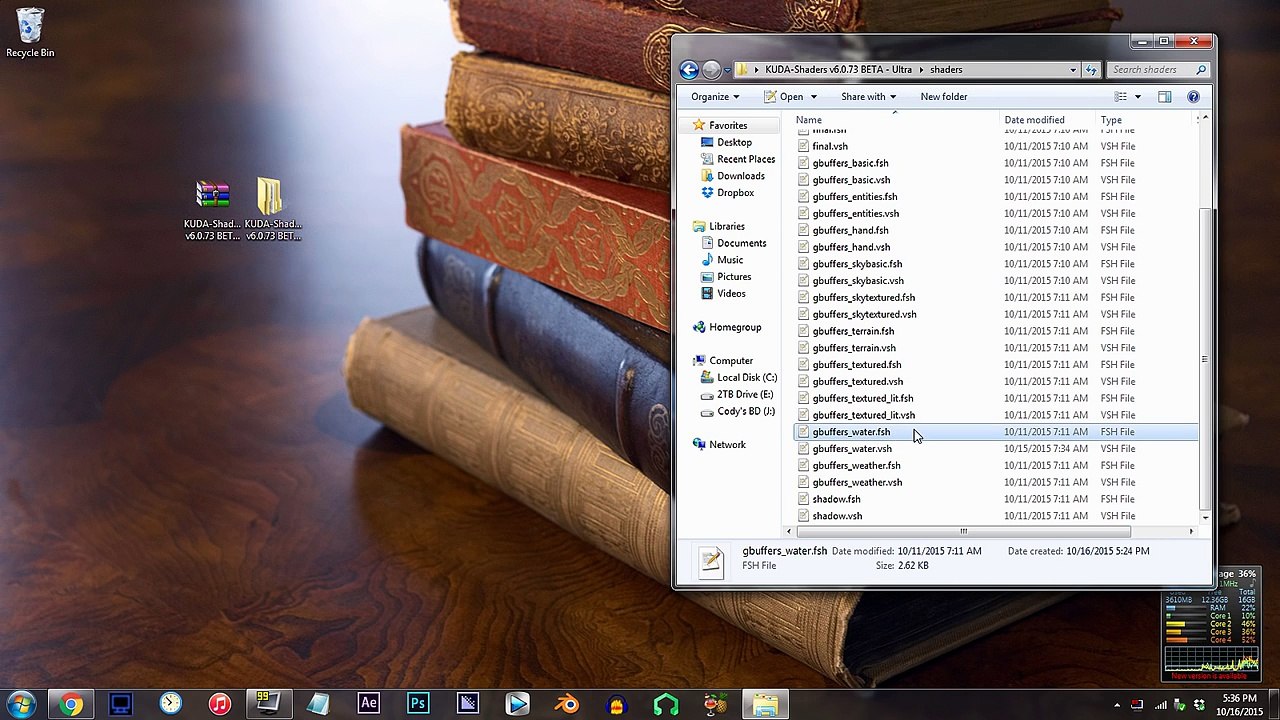This screenshot has width=1280, height=720.
Task: Expand the breadcrumb arrow before shaders
Action: pos(921,70)
